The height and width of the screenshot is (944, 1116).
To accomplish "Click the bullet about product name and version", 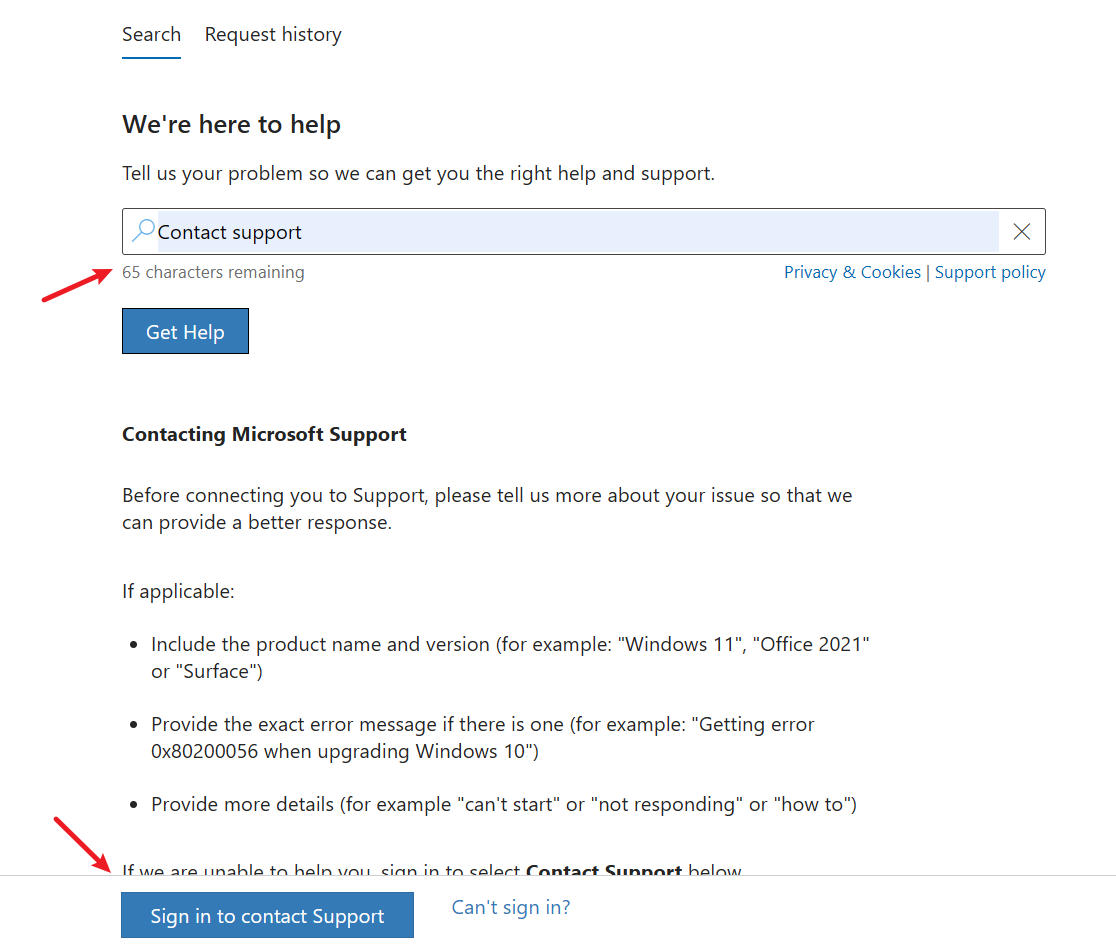I will [x=510, y=657].
